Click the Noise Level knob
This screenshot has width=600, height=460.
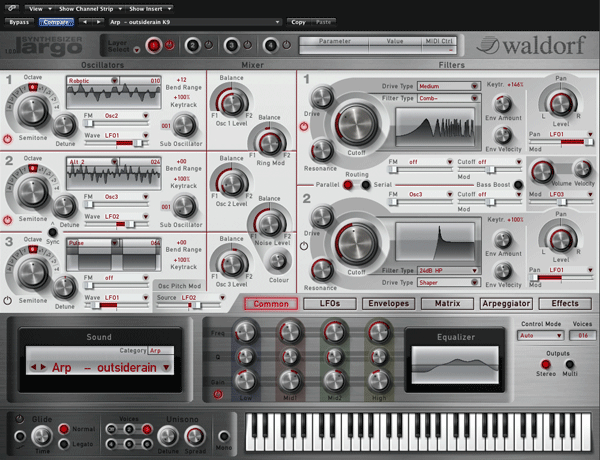click(x=270, y=224)
